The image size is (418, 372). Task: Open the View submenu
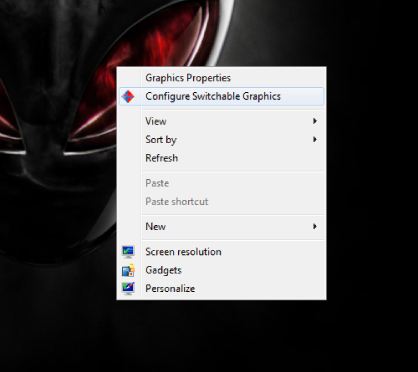(221, 121)
